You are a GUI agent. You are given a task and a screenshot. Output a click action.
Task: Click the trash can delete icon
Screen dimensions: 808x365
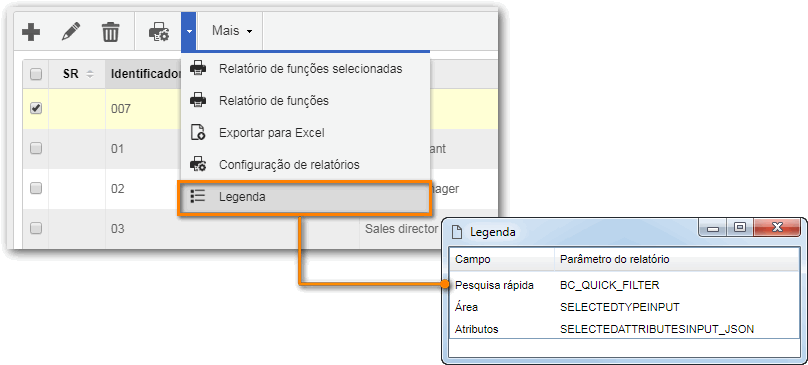click(x=110, y=32)
